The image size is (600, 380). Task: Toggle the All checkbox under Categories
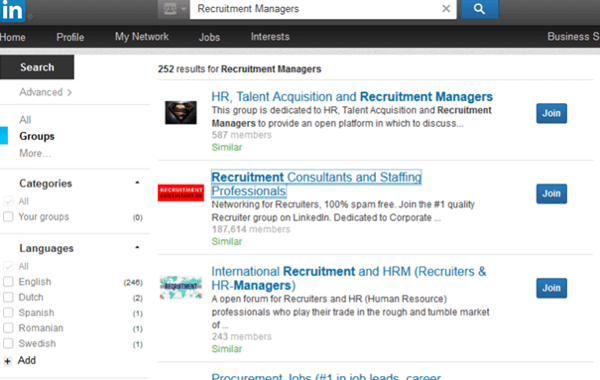pyautogui.click(x=8, y=201)
